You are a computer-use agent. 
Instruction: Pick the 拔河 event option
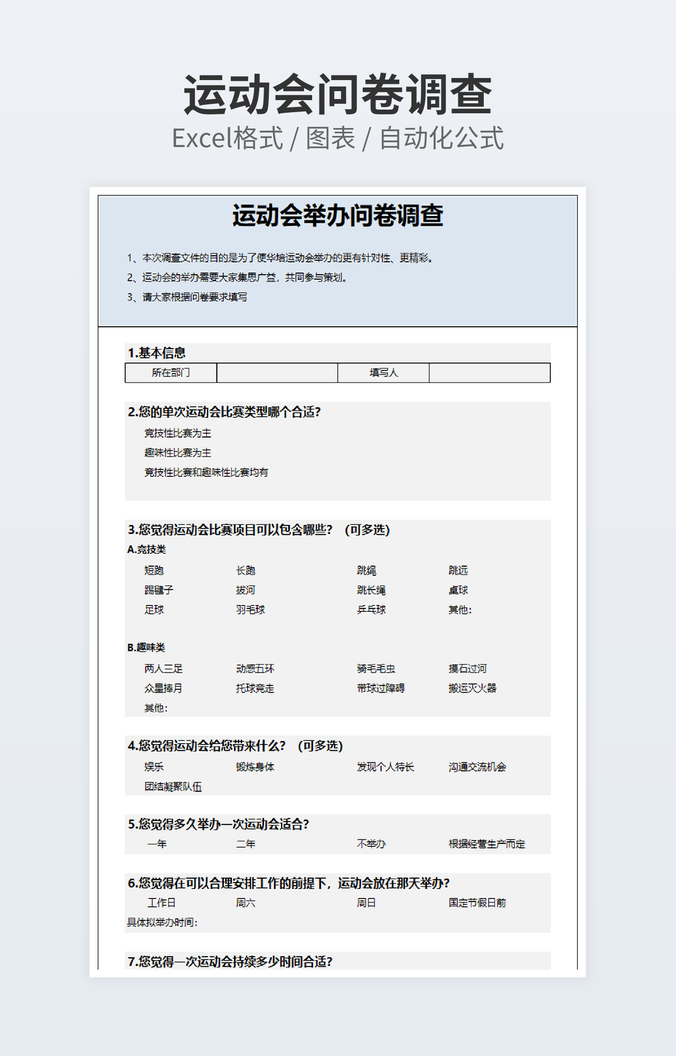click(246, 590)
